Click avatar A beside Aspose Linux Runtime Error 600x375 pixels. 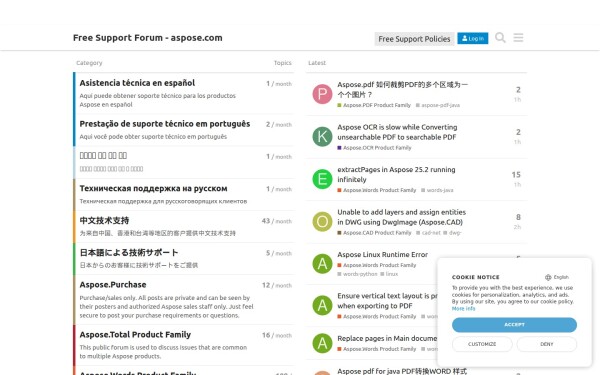click(x=322, y=264)
